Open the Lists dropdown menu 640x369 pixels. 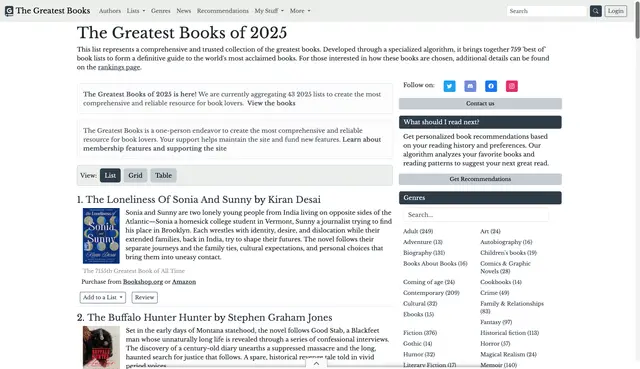click(x=136, y=11)
